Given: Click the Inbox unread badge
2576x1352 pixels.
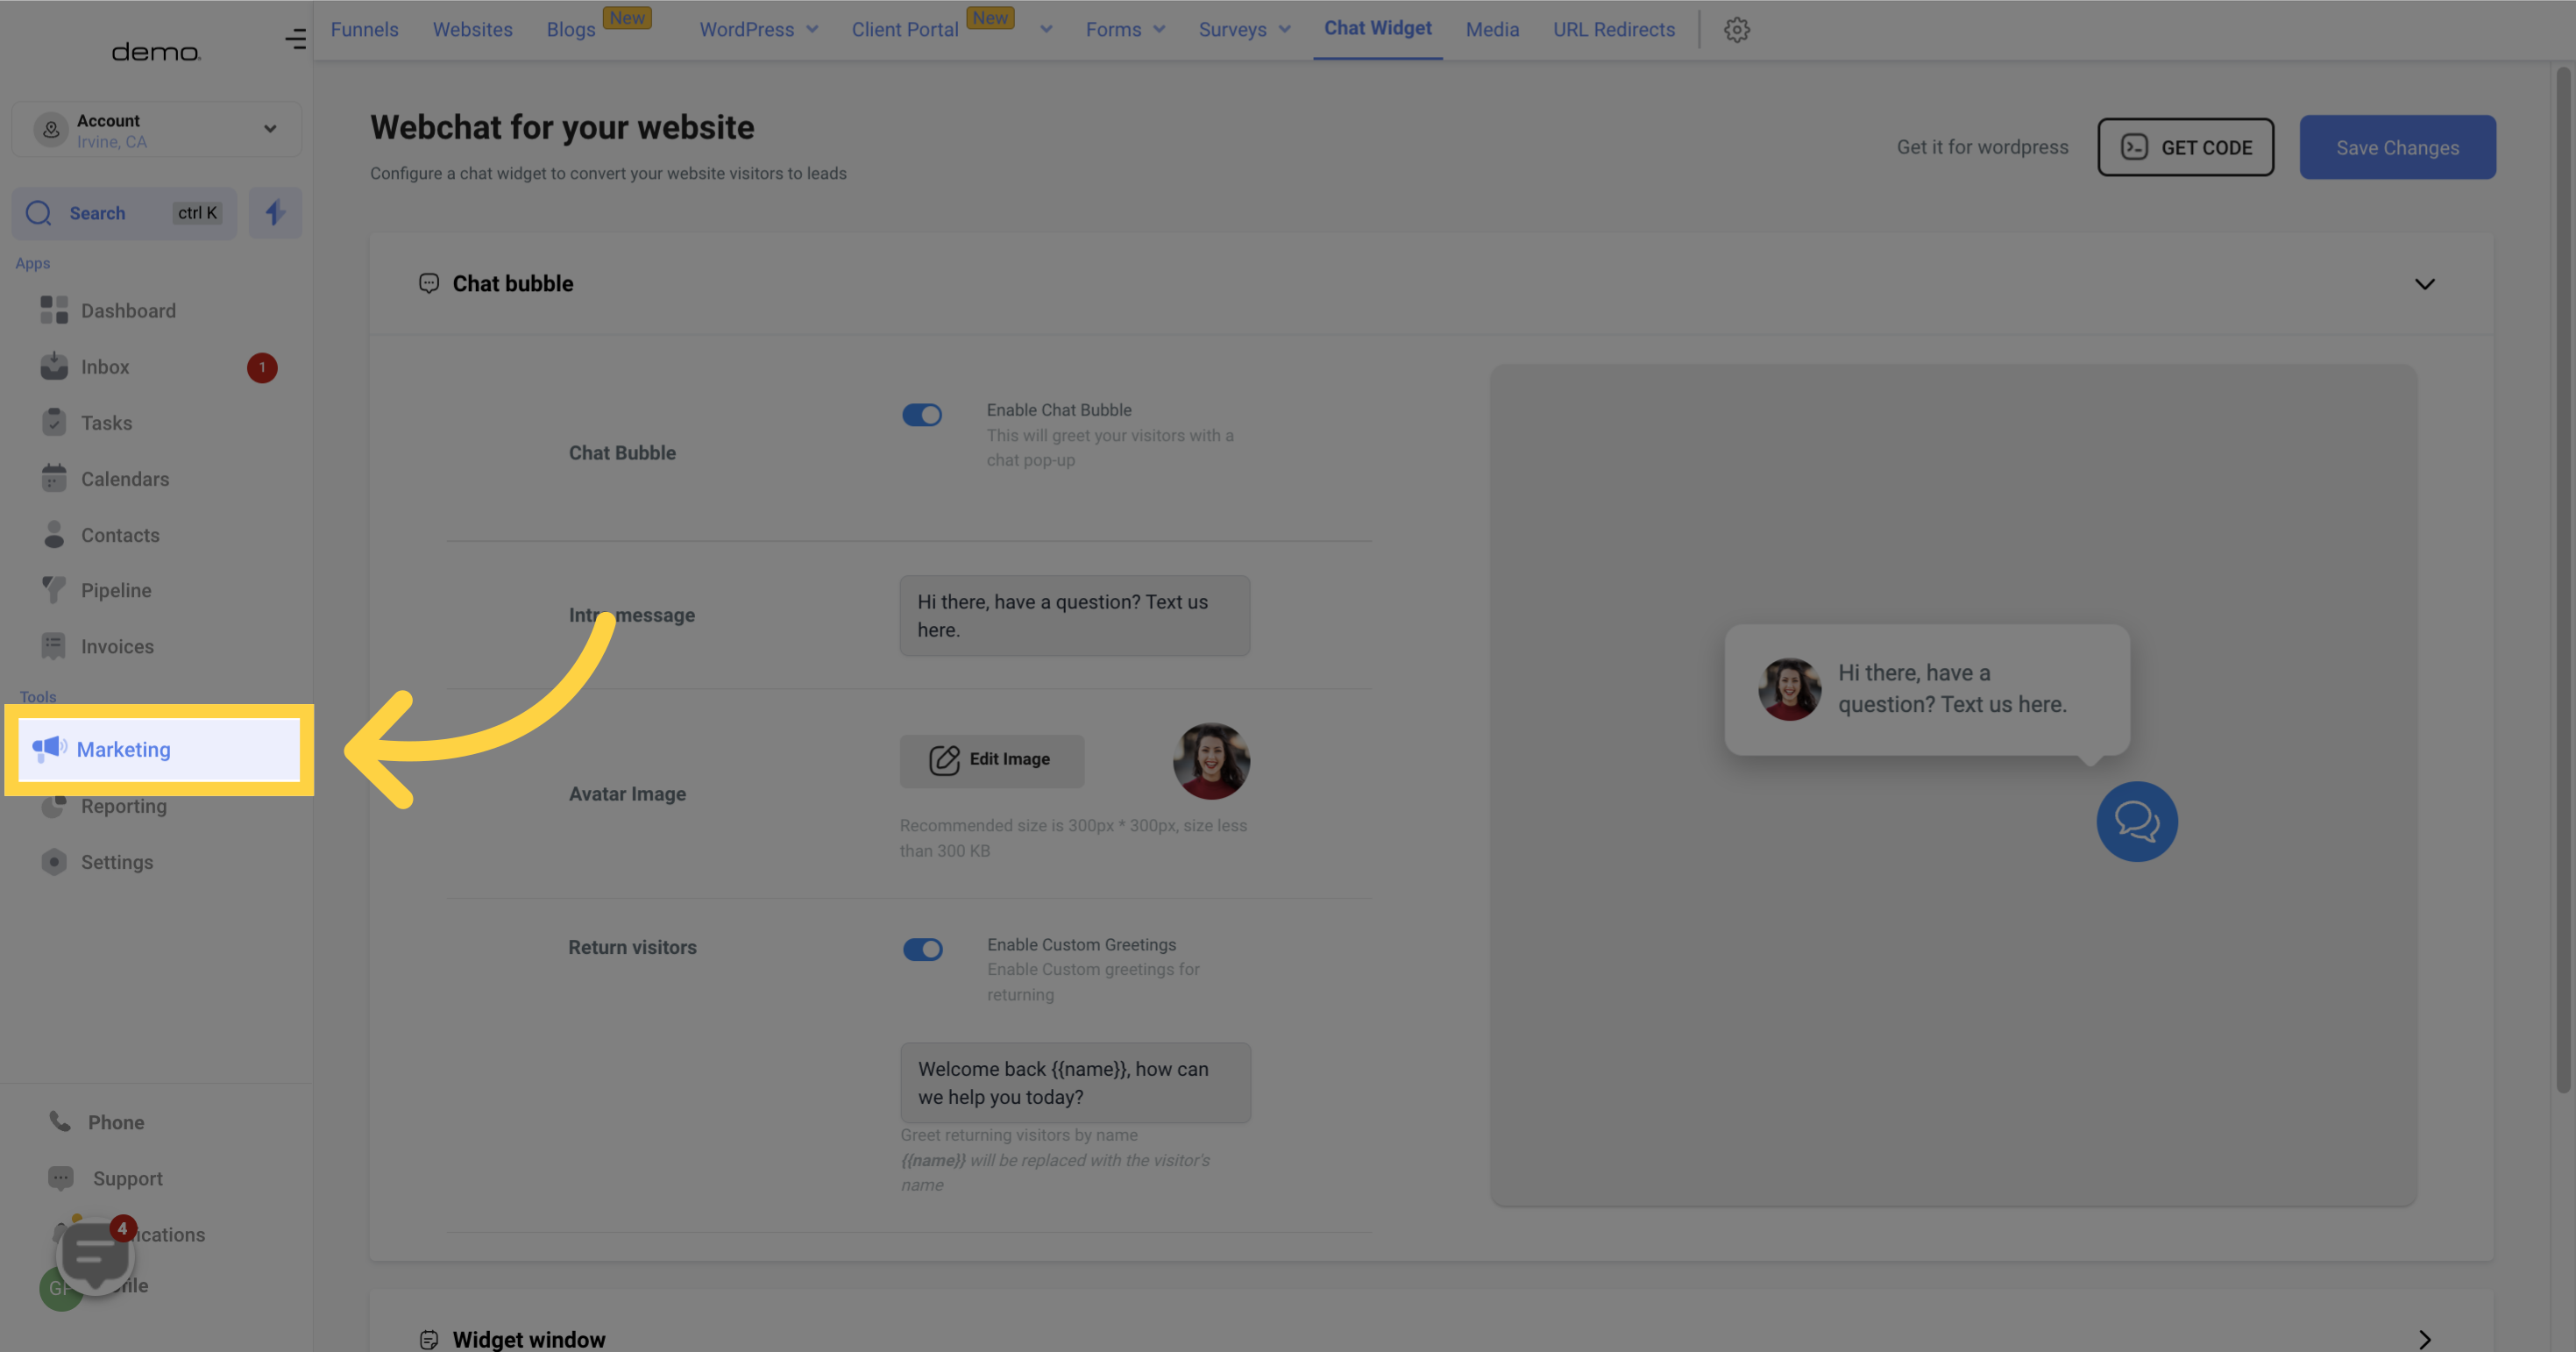Looking at the screenshot, I should [x=262, y=367].
